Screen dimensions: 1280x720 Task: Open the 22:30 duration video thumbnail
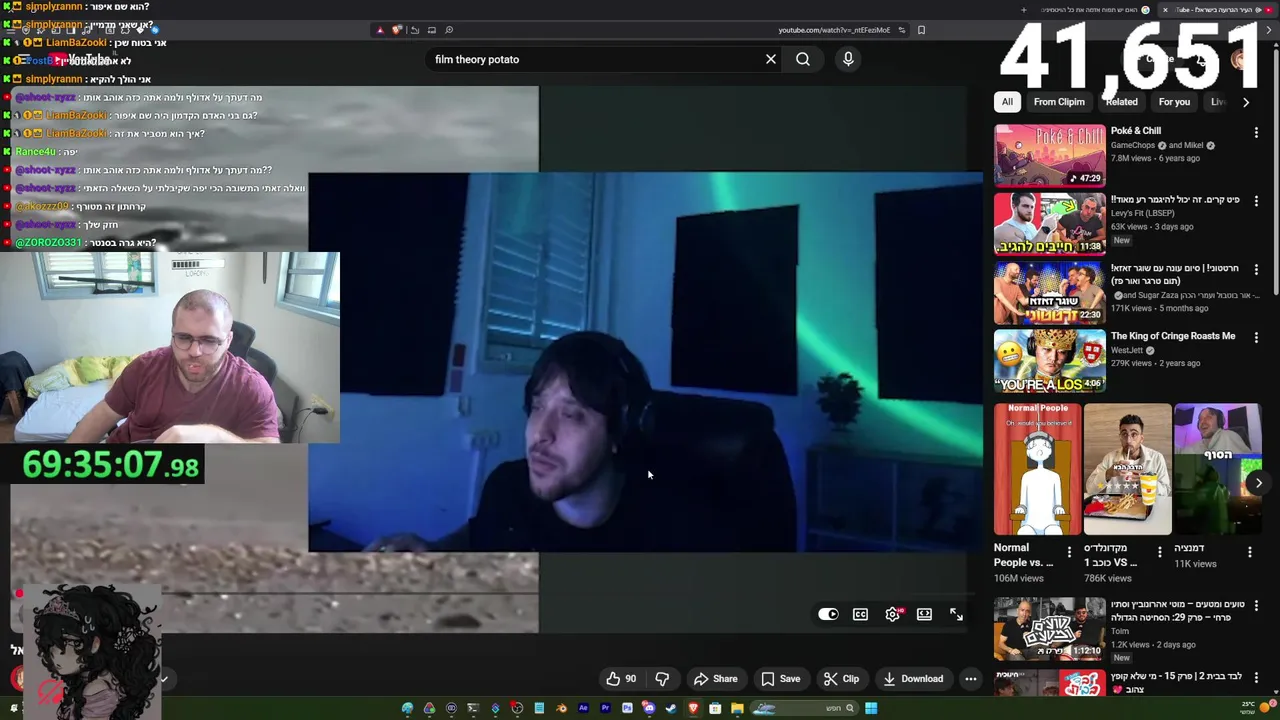pos(1050,292)
